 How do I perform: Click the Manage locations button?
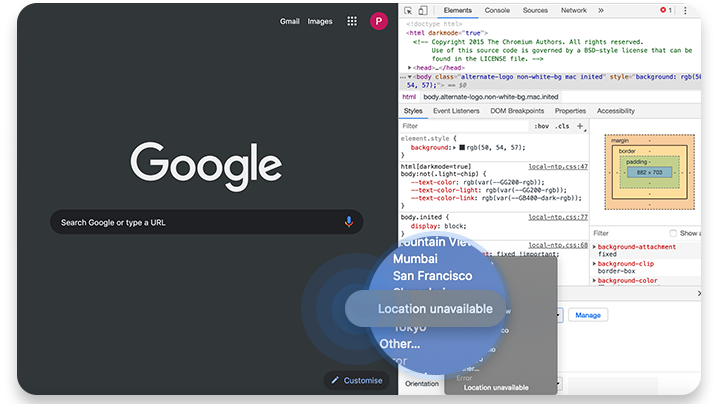click(x=587, y=315)
